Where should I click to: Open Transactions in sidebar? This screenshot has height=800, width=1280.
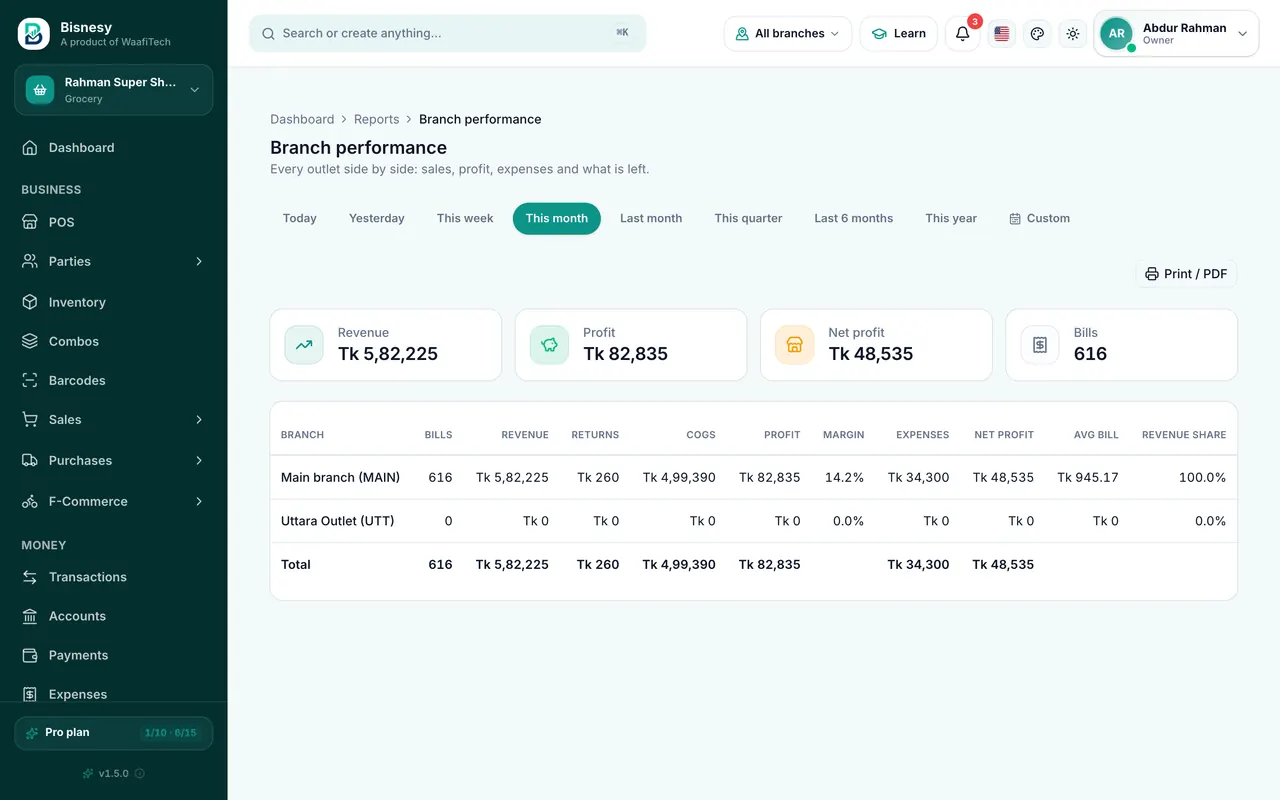click(x=114, y=577)
